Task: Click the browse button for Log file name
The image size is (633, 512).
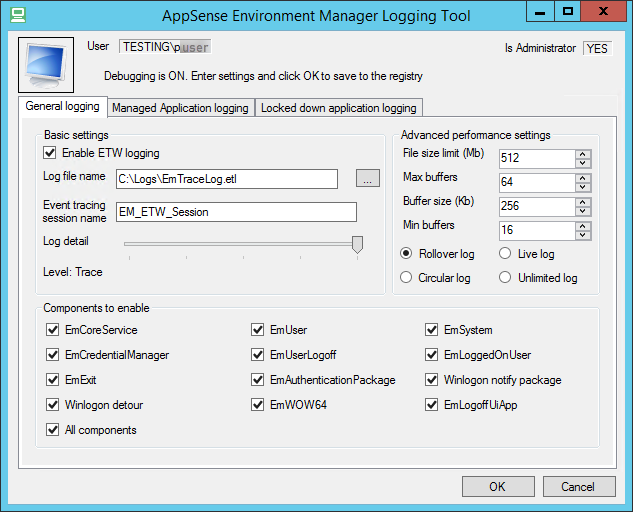Action: pos(368,179)
